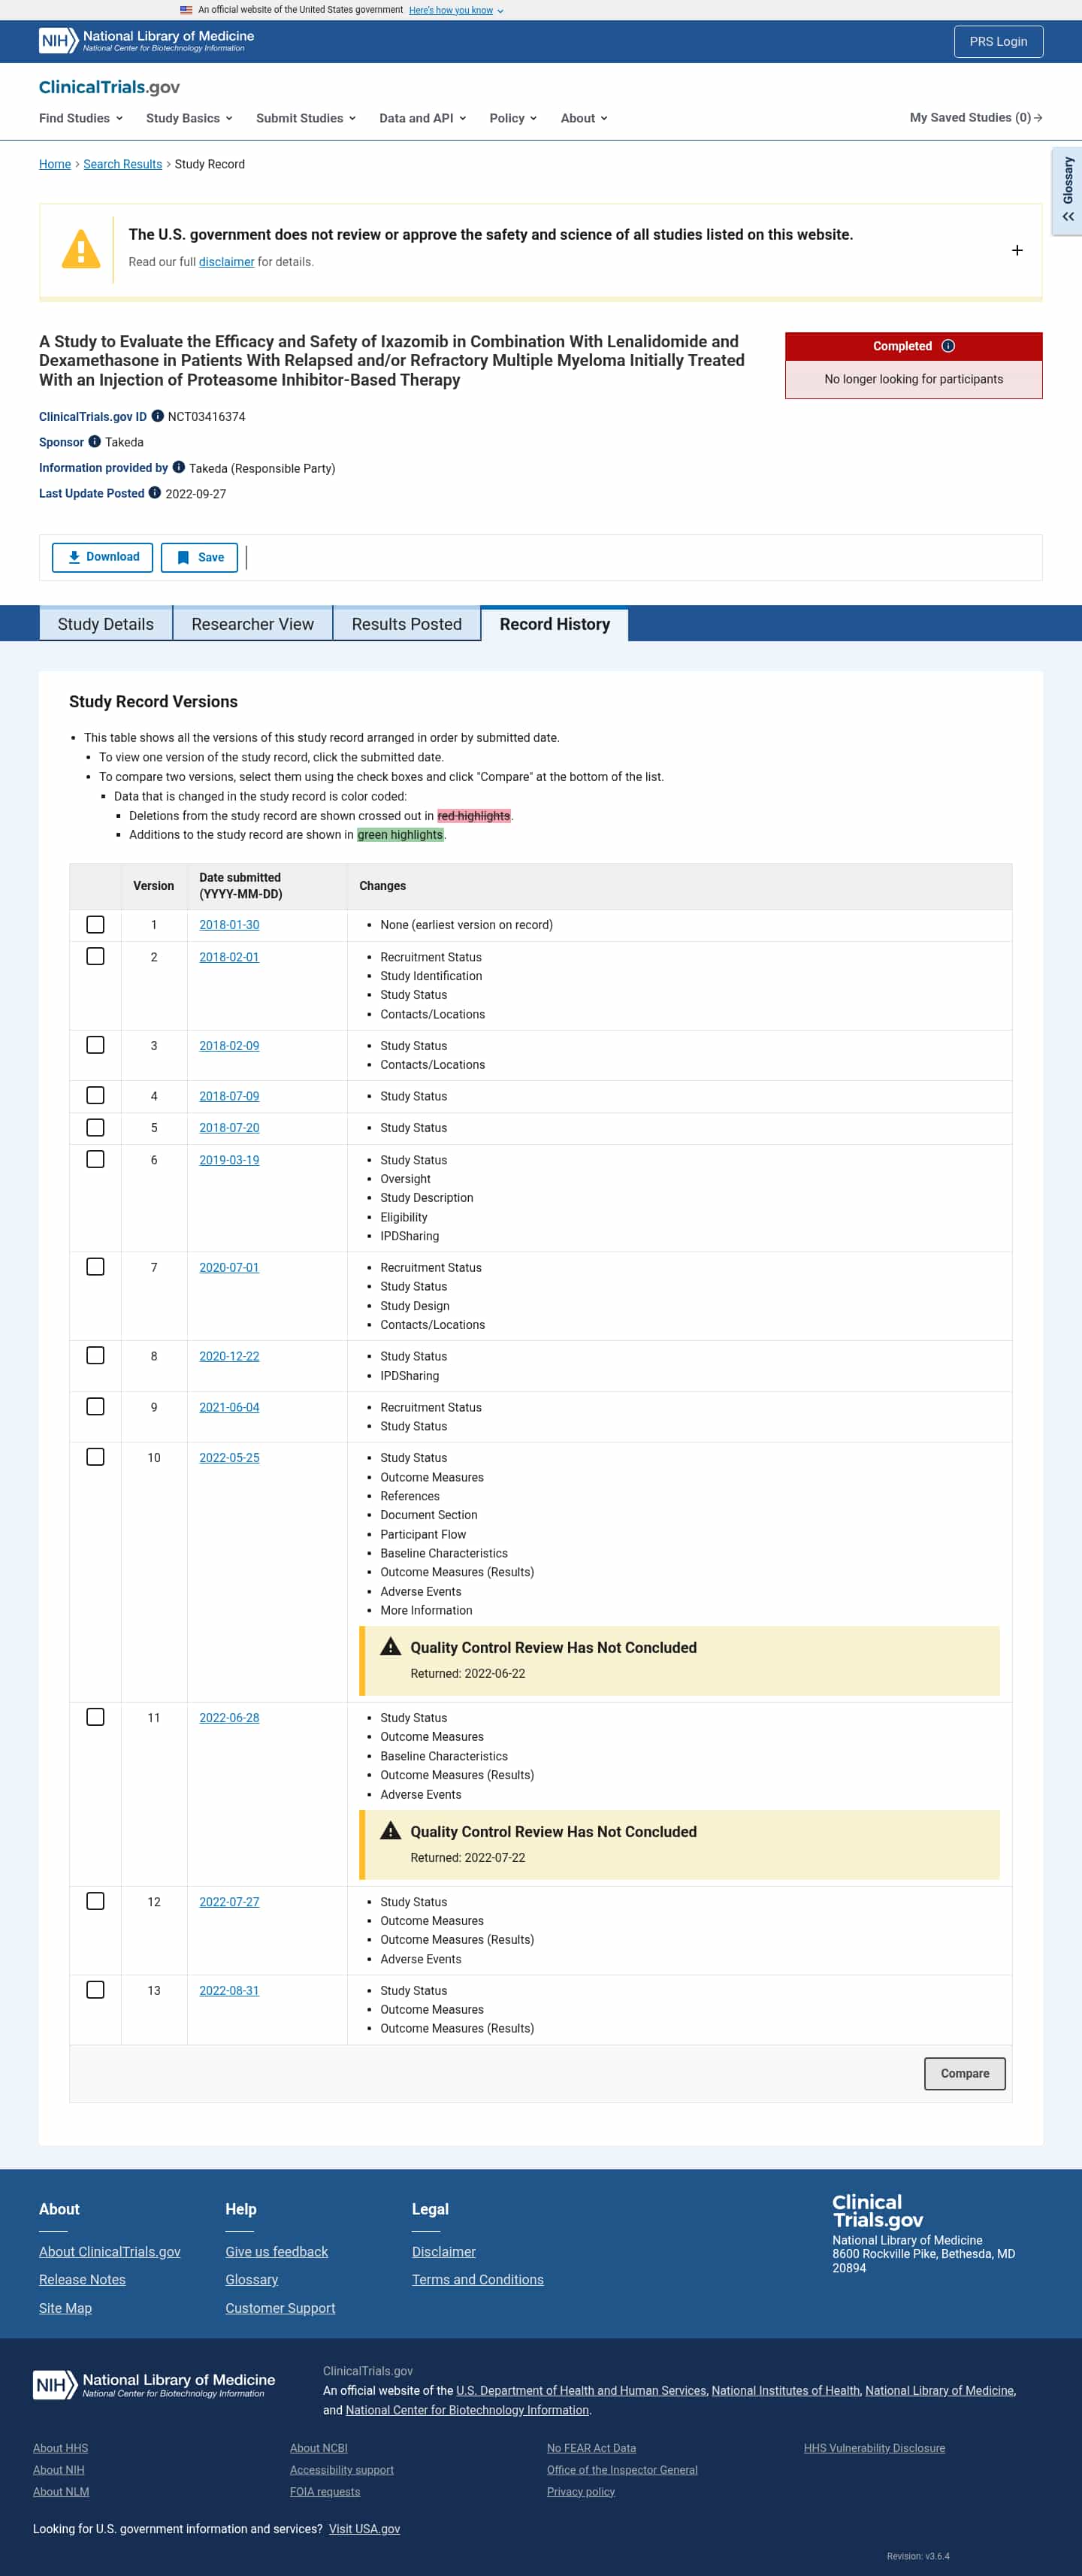Viewport: 1082px width, 2576px height.
Task: Click the info icon next to Information provided by
Action: pyautogui.click(x=179, y=467)
